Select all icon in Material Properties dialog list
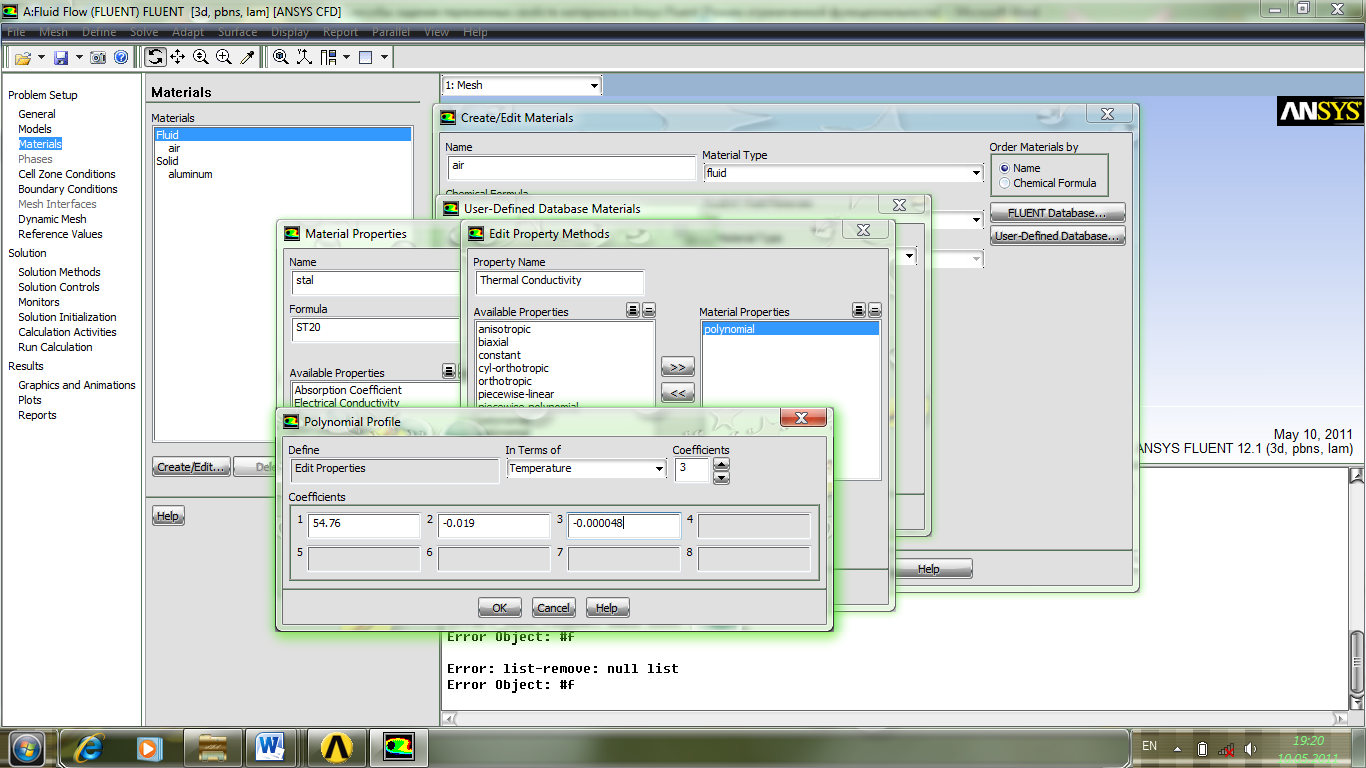 [x=449, y=372]
